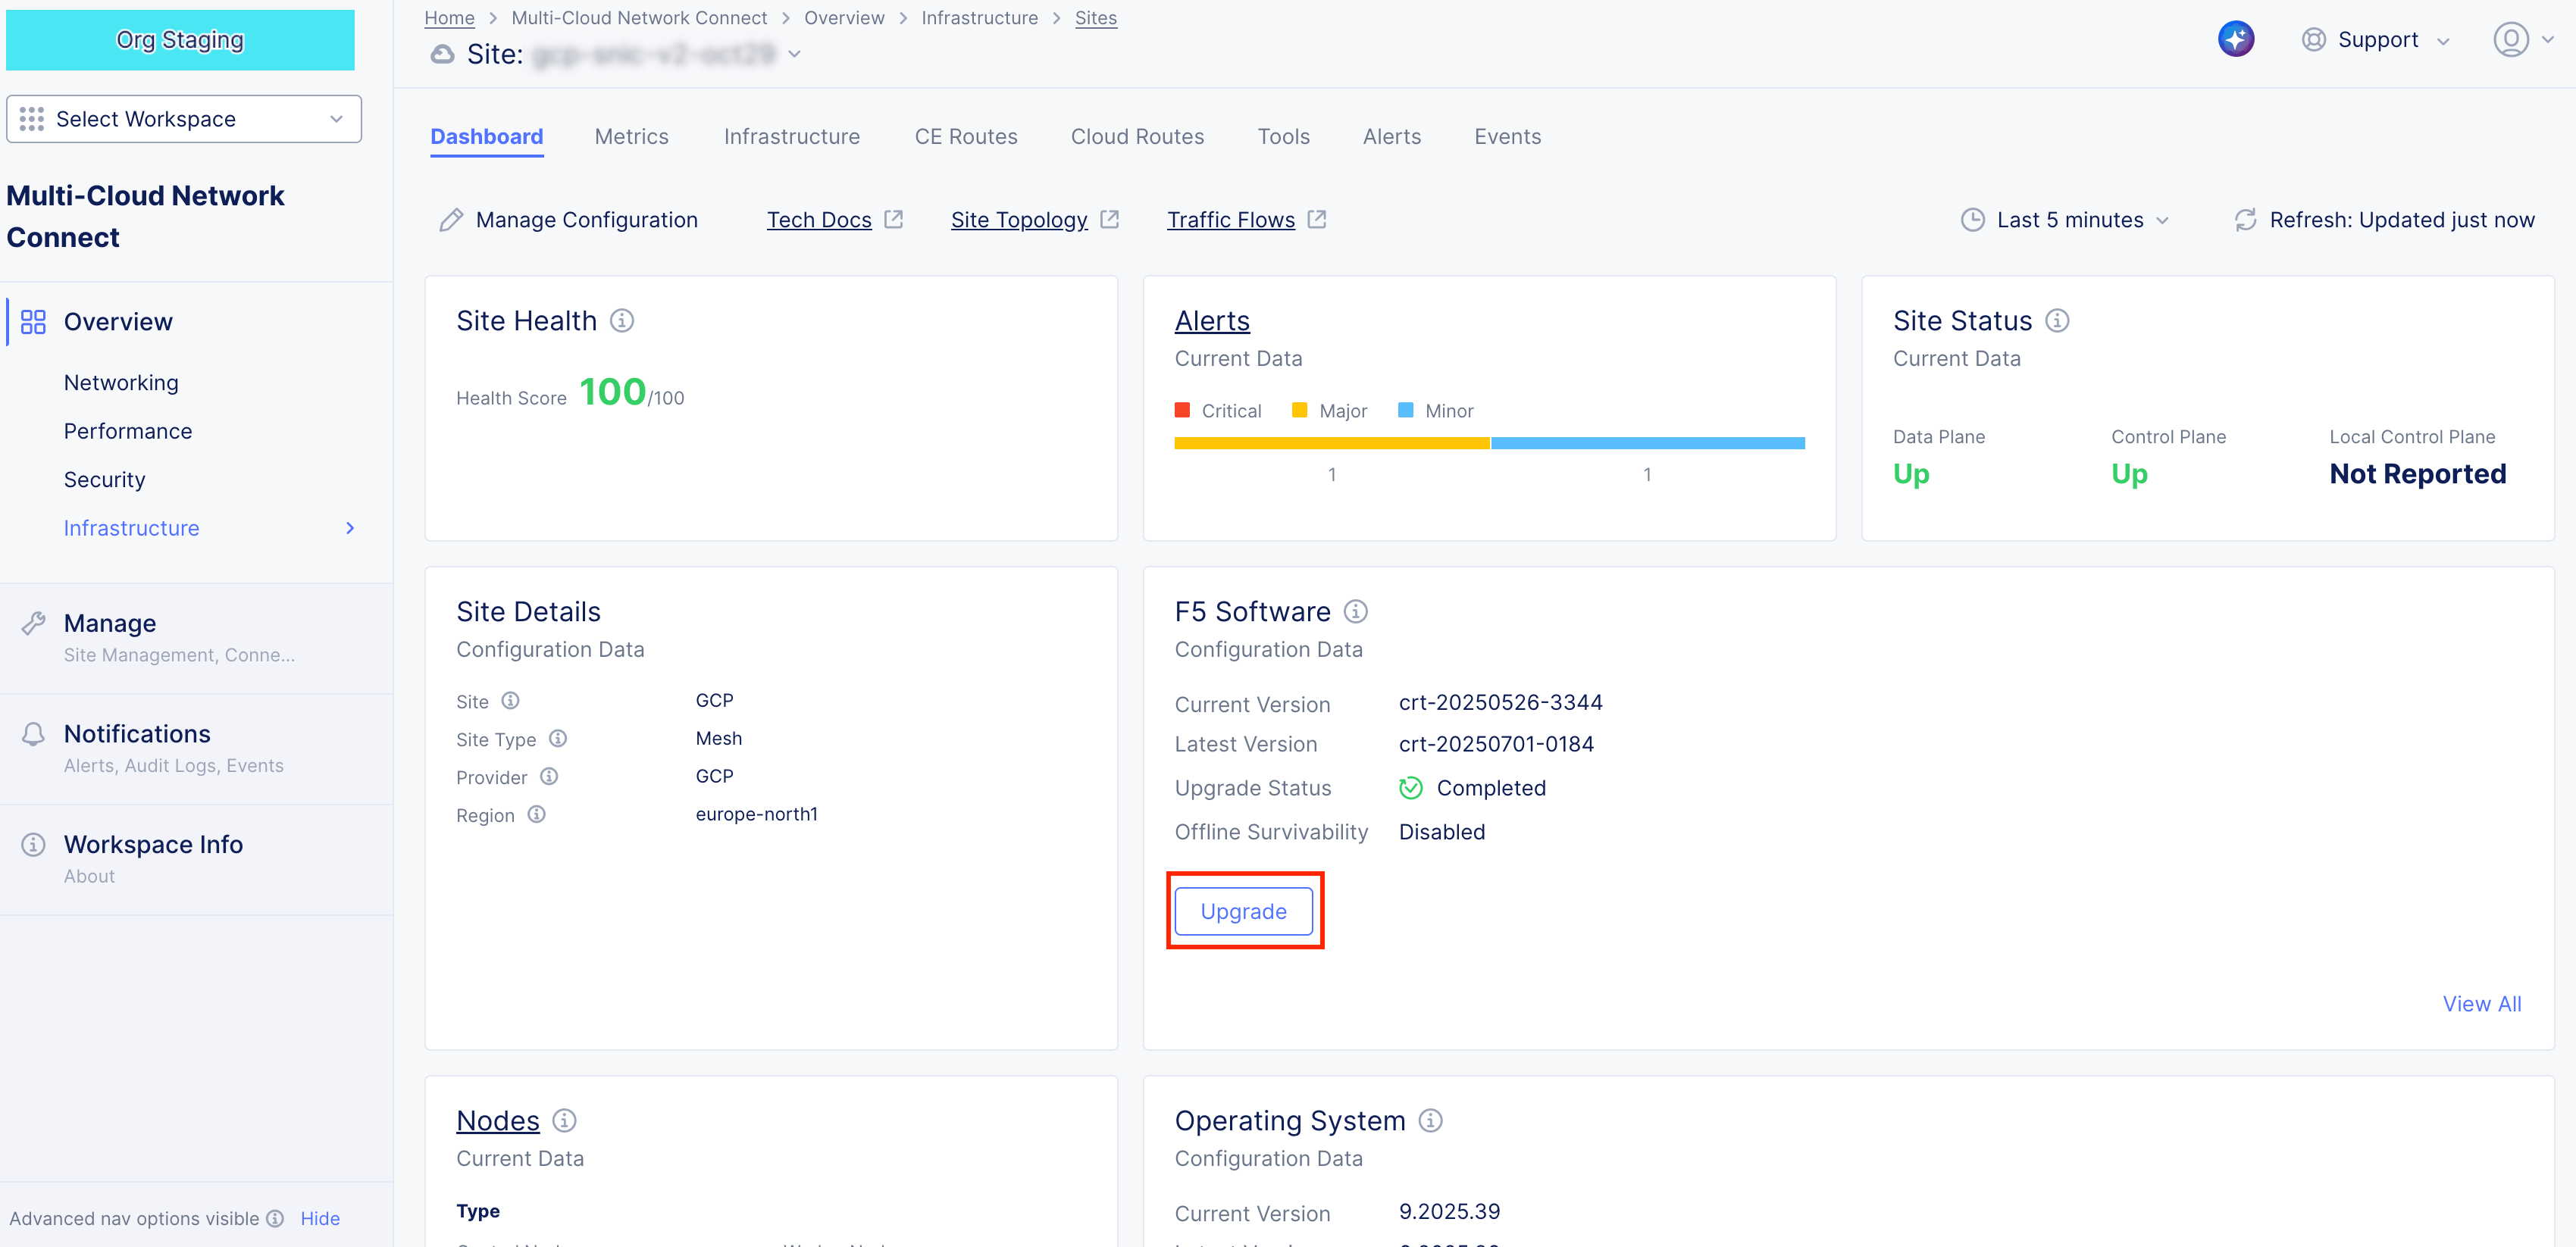This screenshot has width=2576, height=1247.
Task: Open the Cloud Routes tab
Action: click(x=1137, y=136)
